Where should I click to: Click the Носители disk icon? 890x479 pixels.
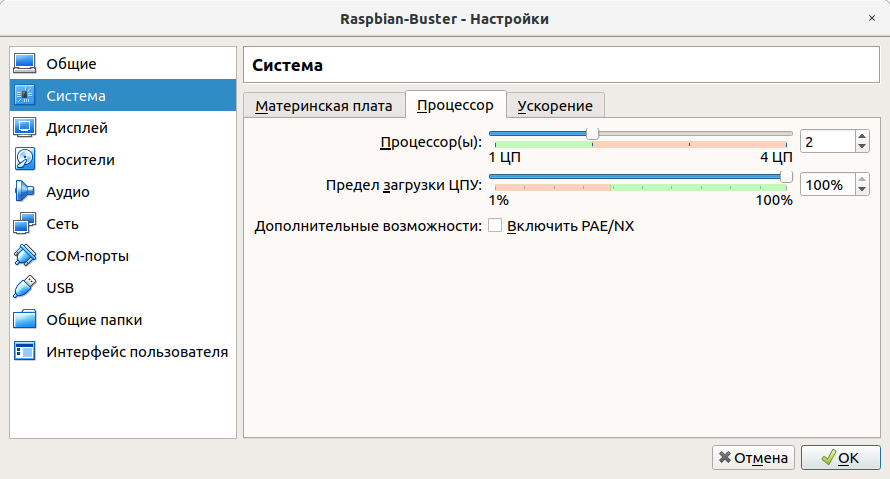[x=24, y=159]
